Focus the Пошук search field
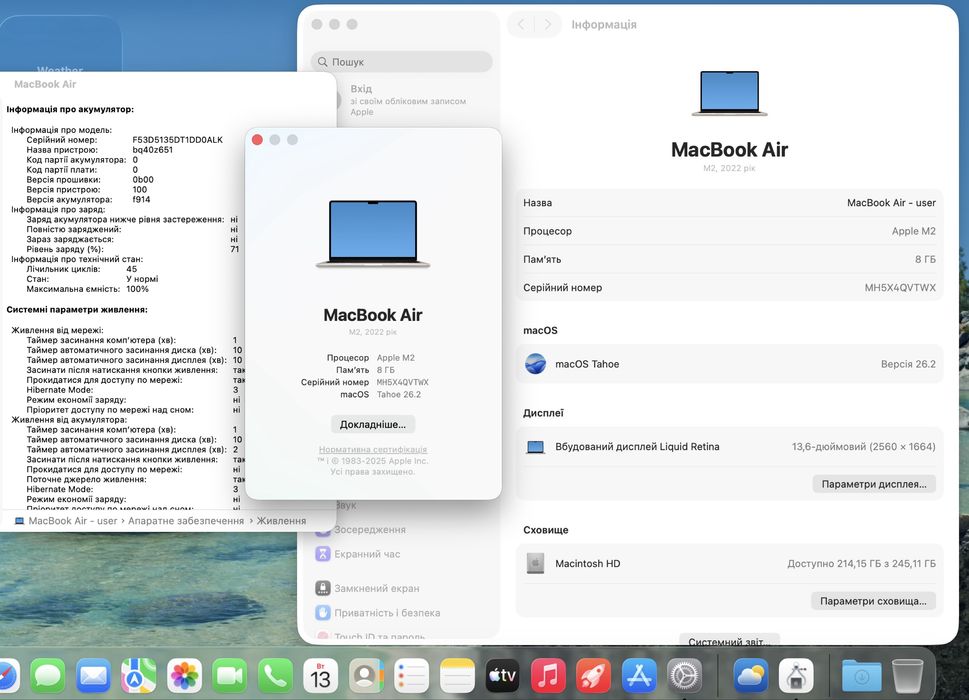The image size is (969, 700). click(x=402, y=62)
